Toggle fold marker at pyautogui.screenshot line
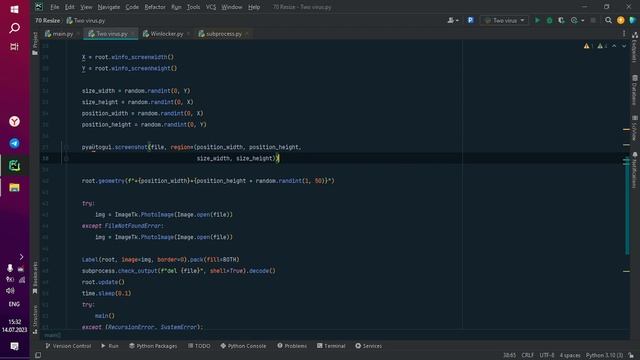The width and height of the screenshot is (640, 360). 66,147
